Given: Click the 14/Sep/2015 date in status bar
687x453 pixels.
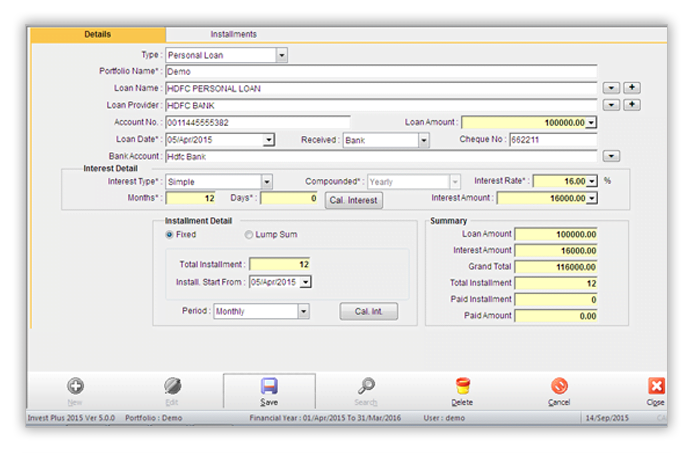Looking at the screenshot, I should point(607,418).
